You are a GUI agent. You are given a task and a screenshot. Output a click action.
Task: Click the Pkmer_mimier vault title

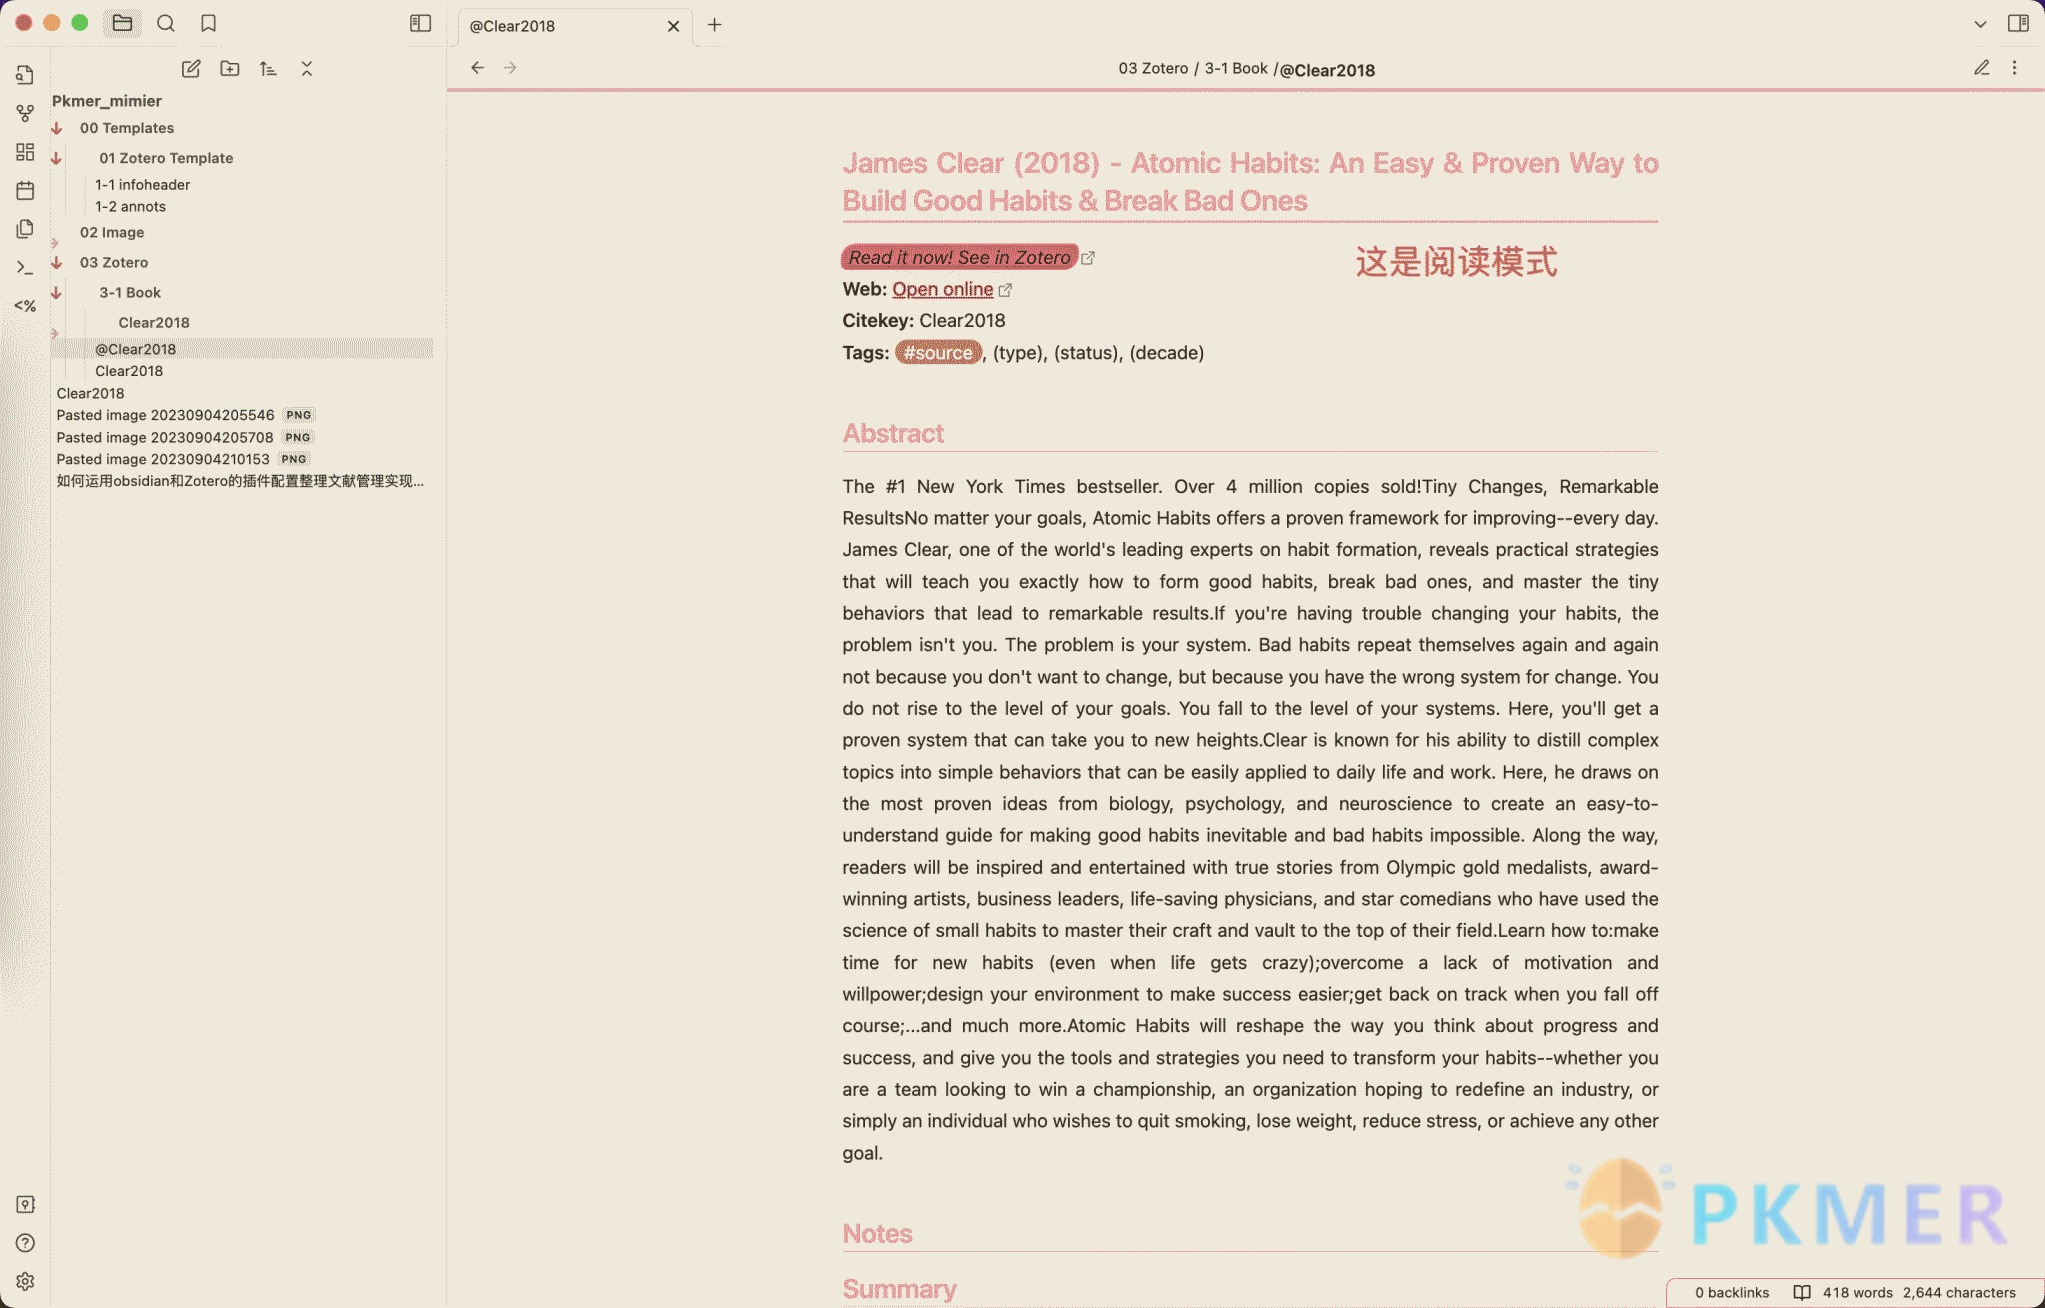tap(106, 101)
